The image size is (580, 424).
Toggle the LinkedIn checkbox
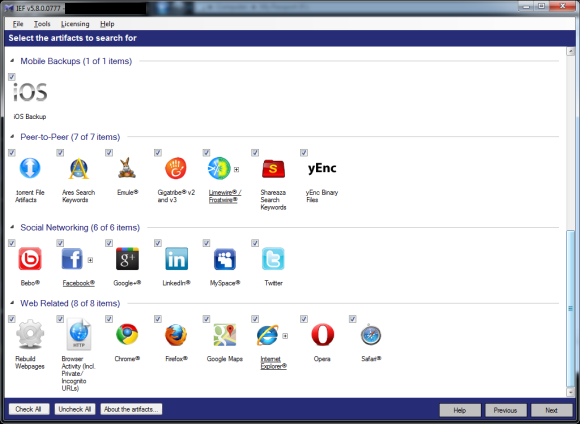coord(158,243)
